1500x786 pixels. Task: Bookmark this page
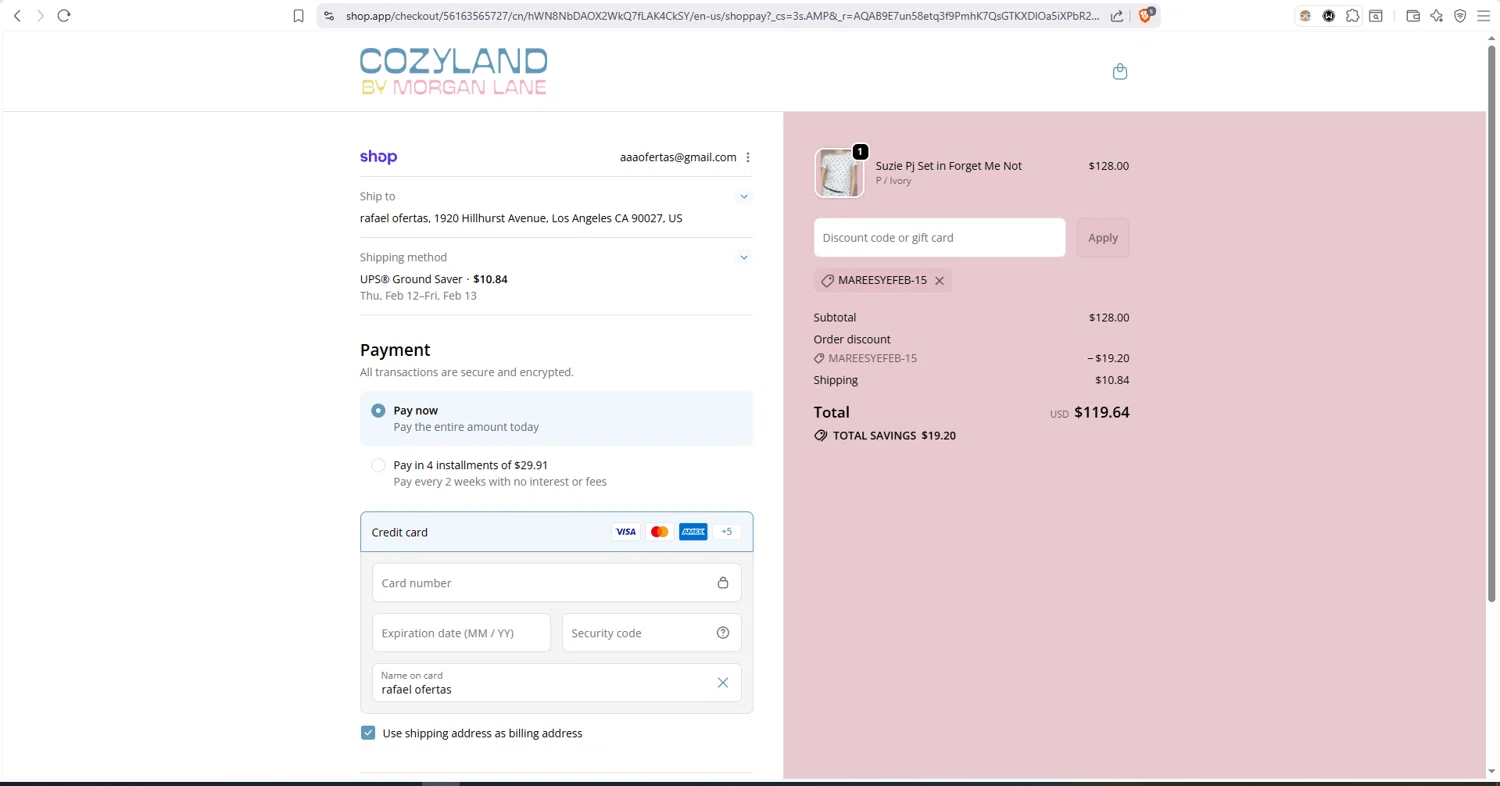pyautogui.click(x=298, y=16)
